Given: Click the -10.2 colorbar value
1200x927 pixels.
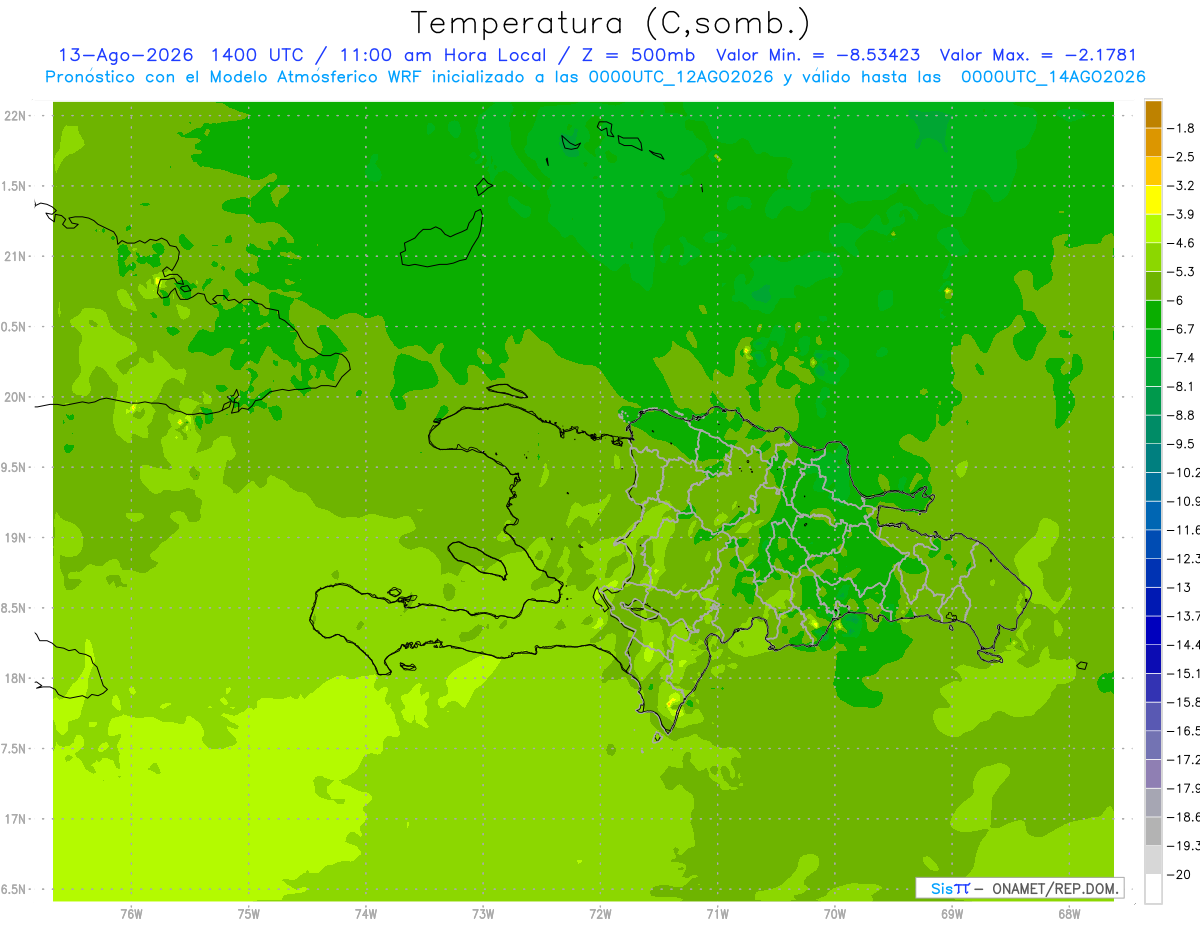Looking at the screenshot, I should coord(1183,472).
